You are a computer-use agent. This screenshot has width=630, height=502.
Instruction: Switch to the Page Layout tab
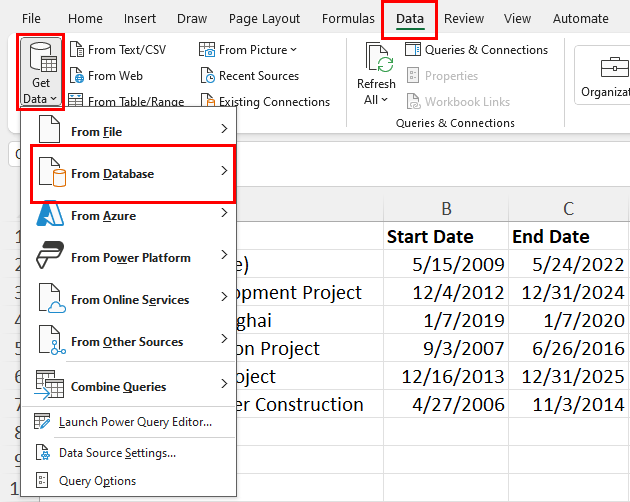264,18
